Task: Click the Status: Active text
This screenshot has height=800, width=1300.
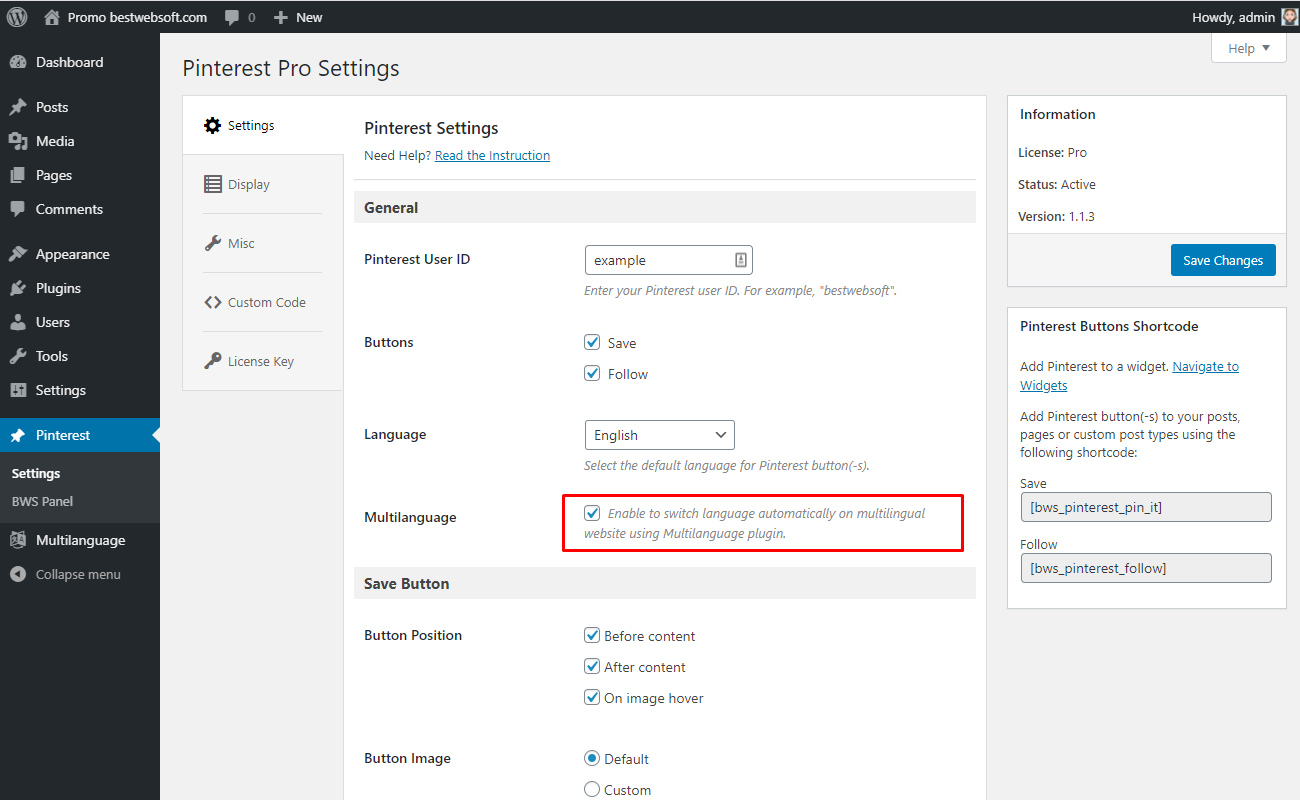Action: [x=1057, y=184]
